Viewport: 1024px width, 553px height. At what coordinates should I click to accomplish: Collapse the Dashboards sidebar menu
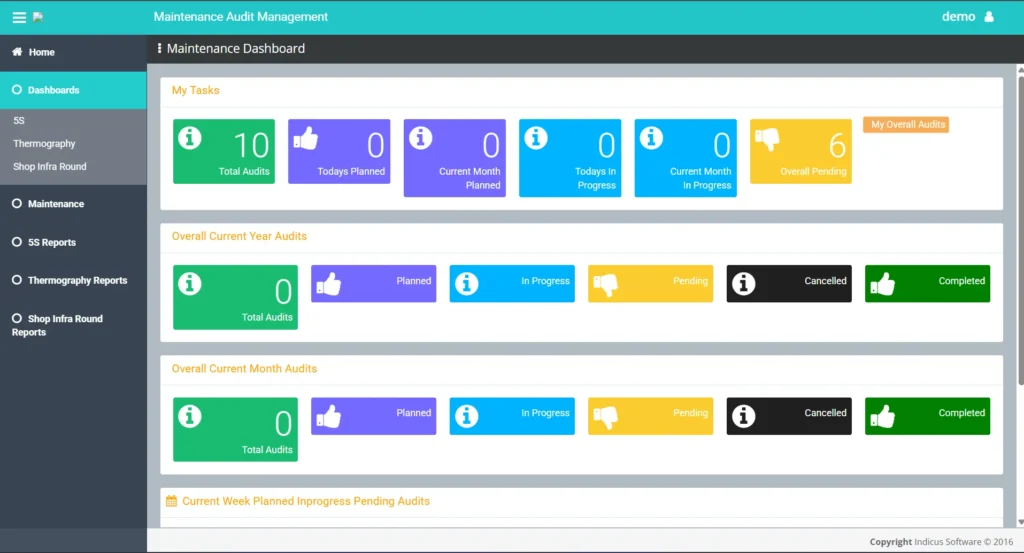tap(73, 90)
